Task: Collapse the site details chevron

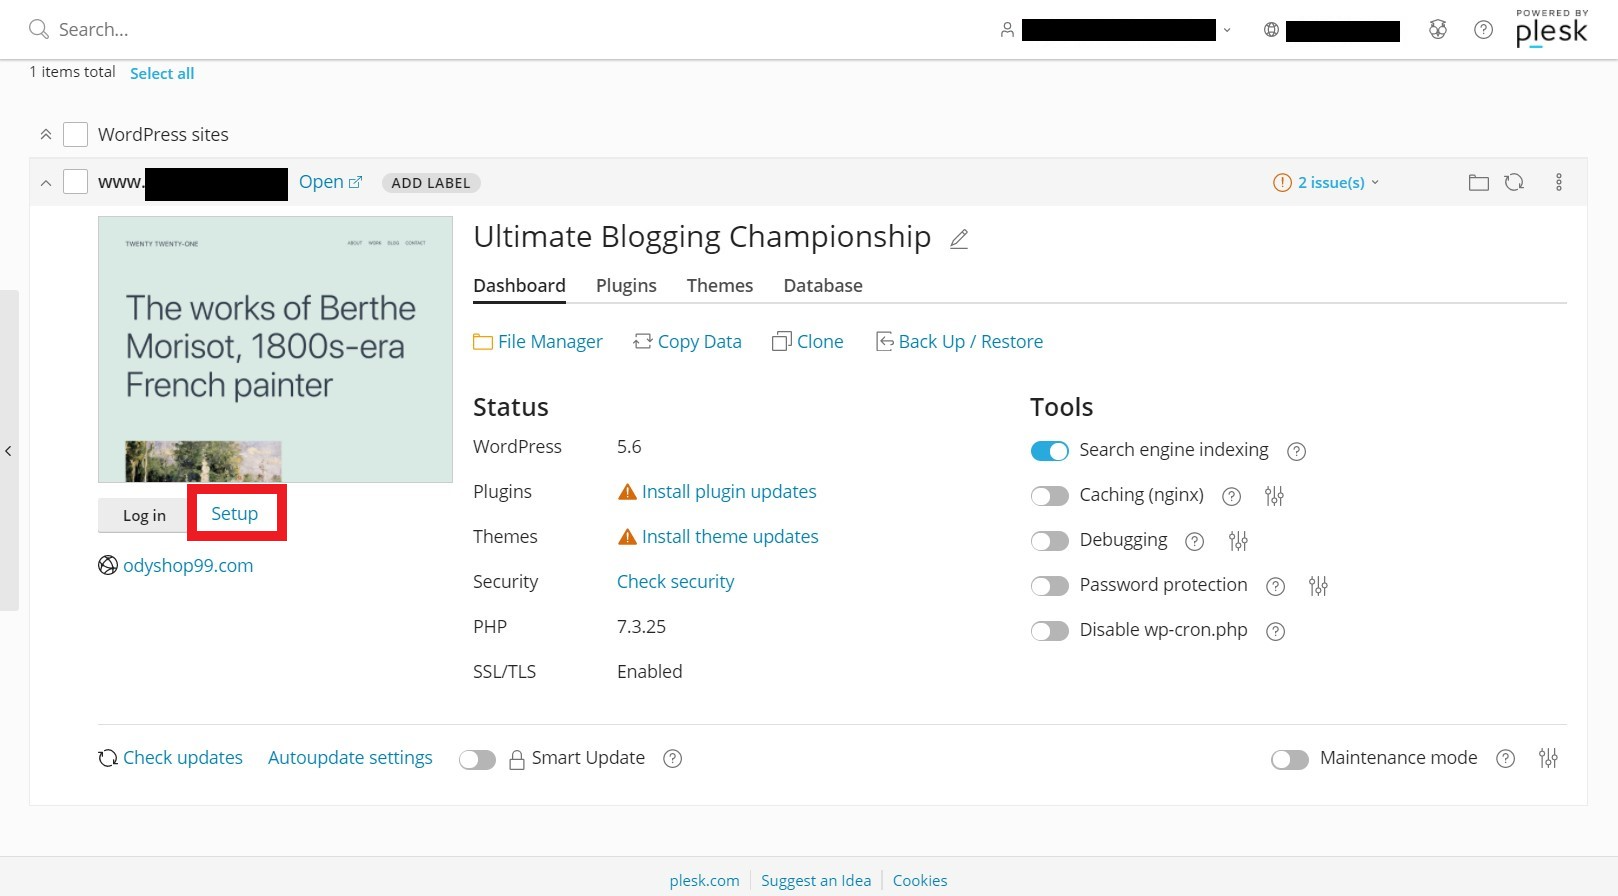Action: (x=45, y=183)
